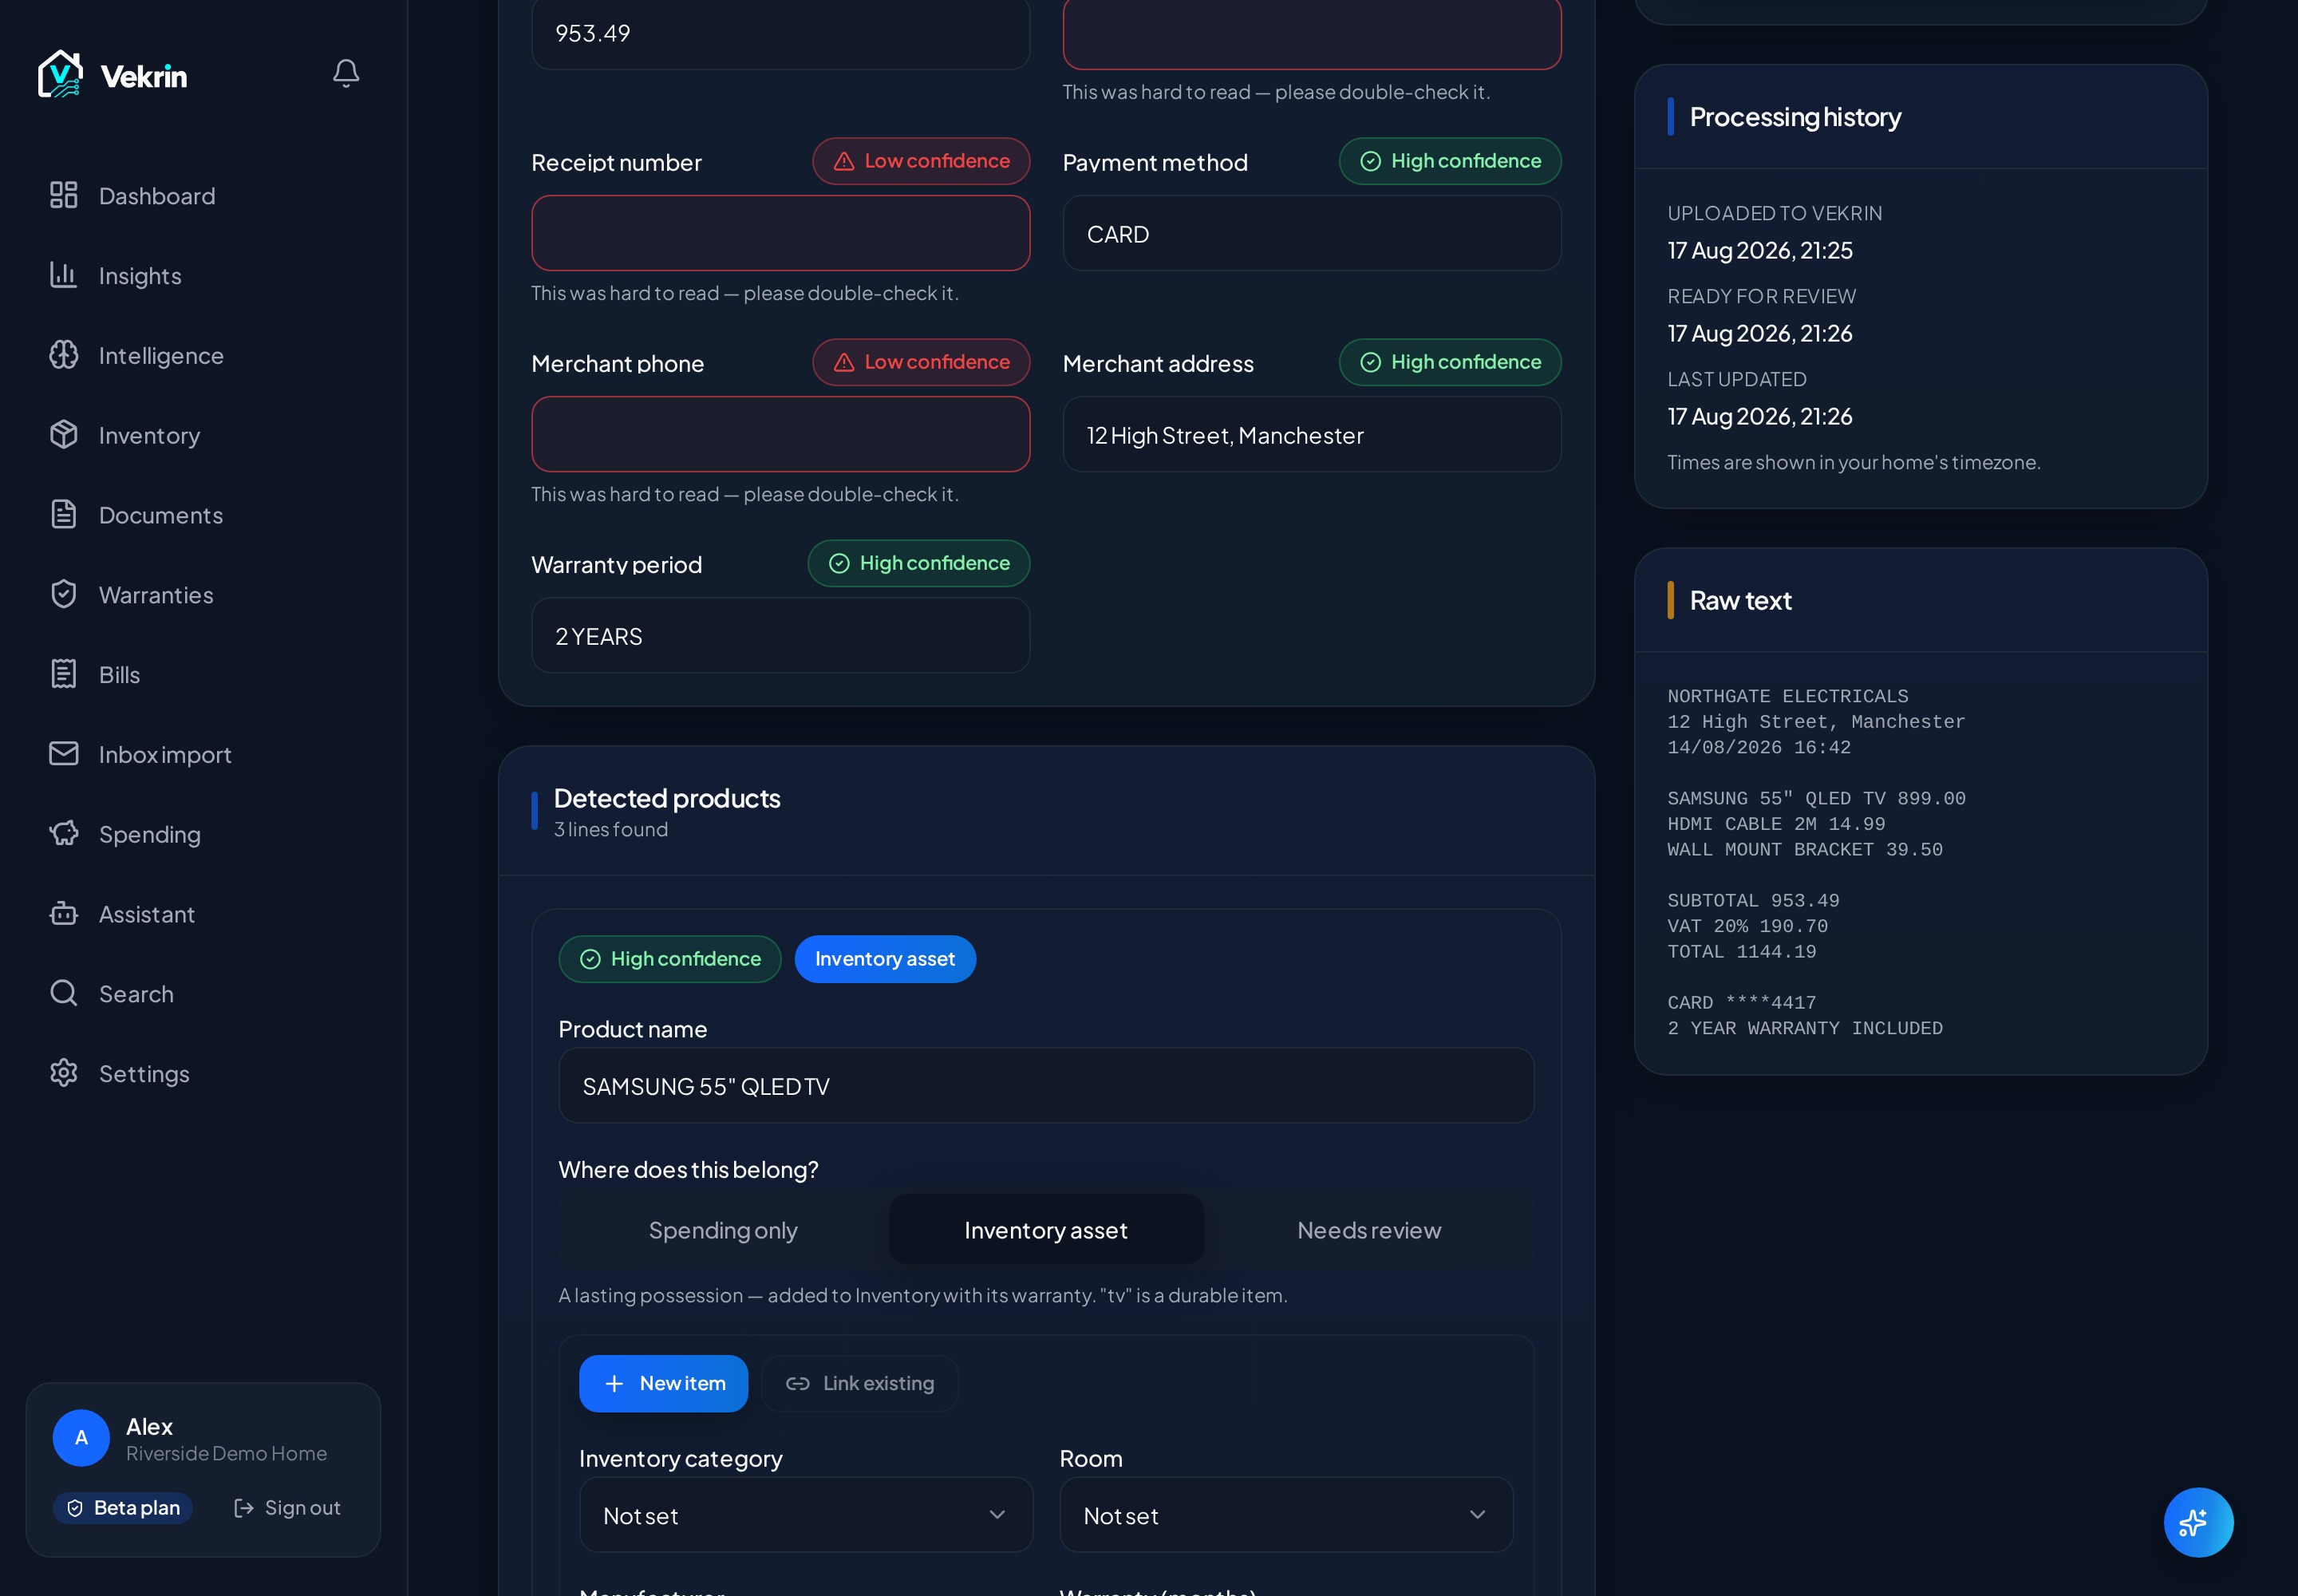Click the Alex avatar circle
Image resolution: width=2298 pixels, height=1596 pixels.
(81, 1438)
